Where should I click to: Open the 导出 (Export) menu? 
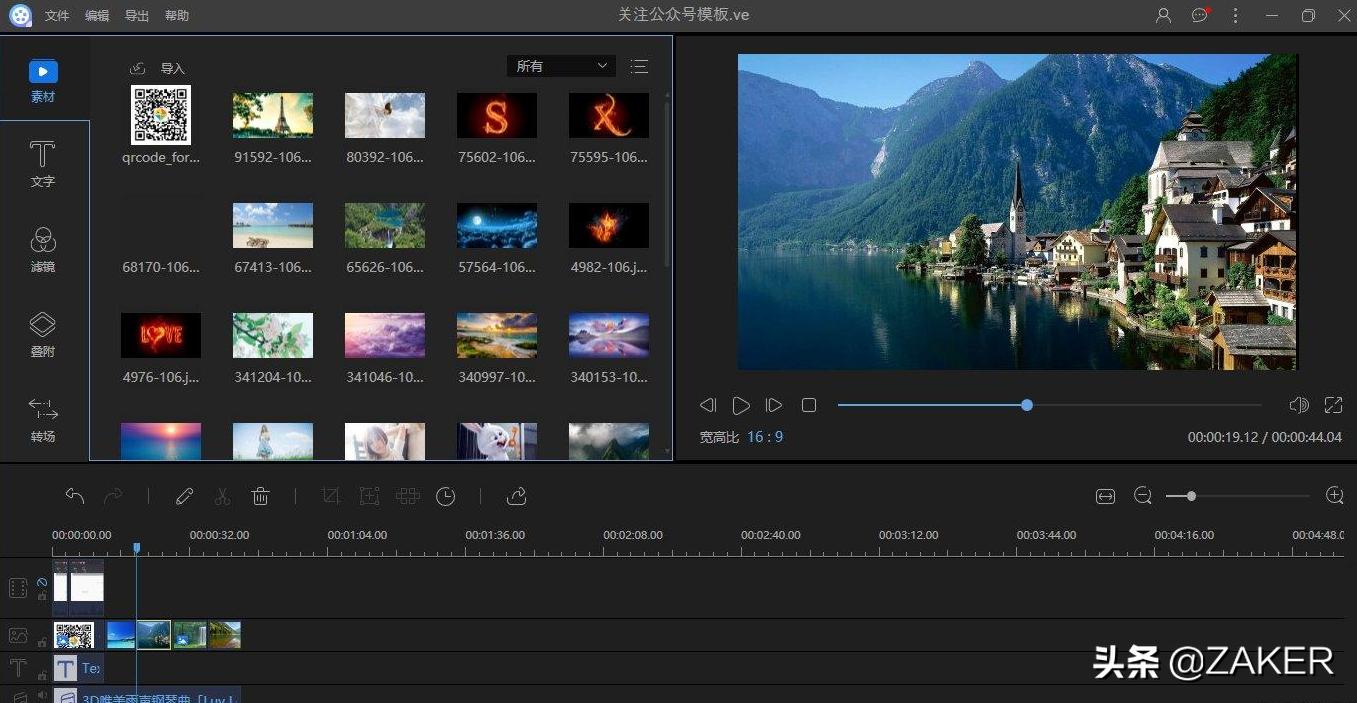(x=137, y=16)
